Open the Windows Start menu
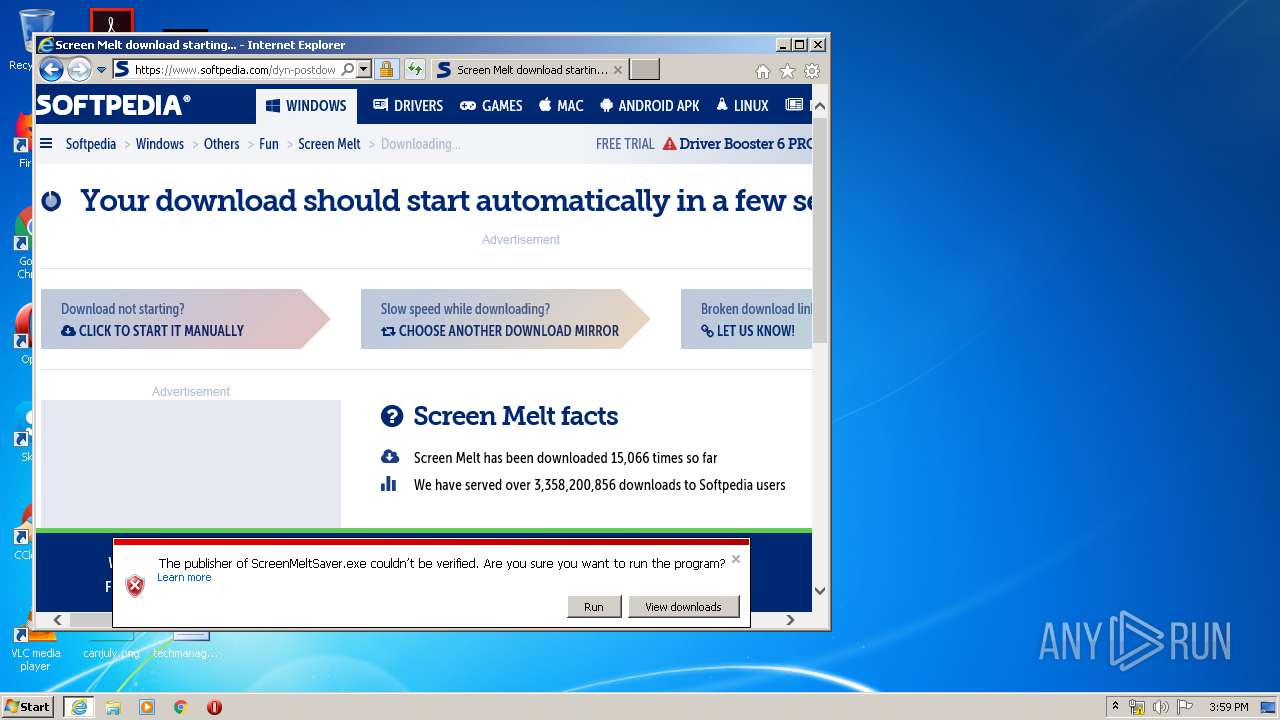The width and height of the screenshot is (1280, 720). pos(28,706)
